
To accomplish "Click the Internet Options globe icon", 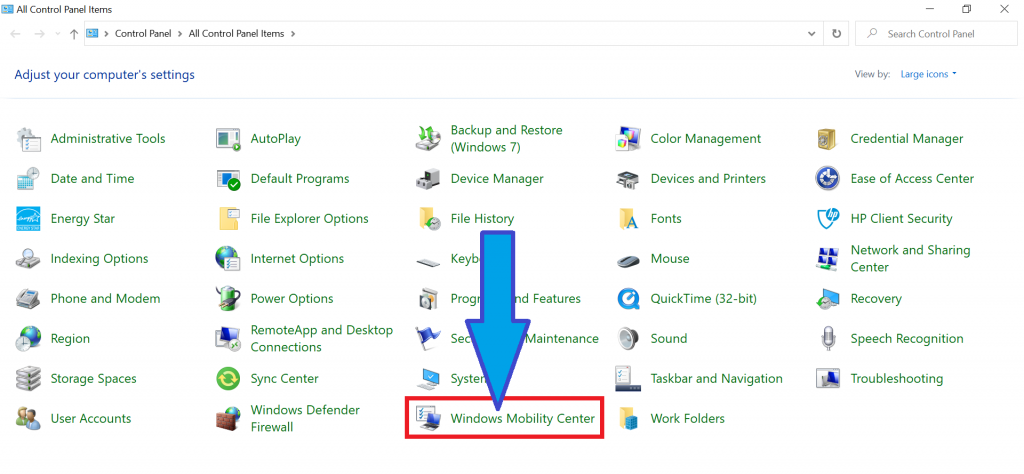I will pyautogui.click(x=229, y=259).
